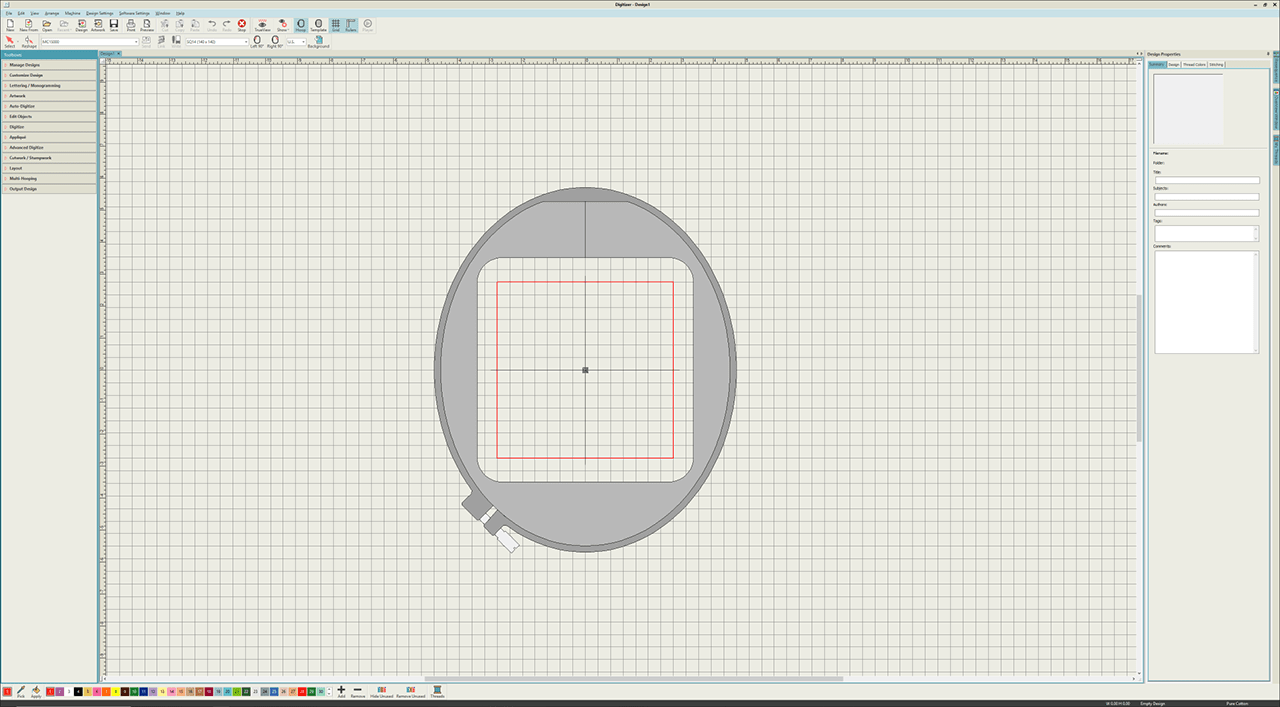Image resolution: width=1280 pixels, height=707 pixels.
Task: Open the Machine menu
Action: click(72, 13)
